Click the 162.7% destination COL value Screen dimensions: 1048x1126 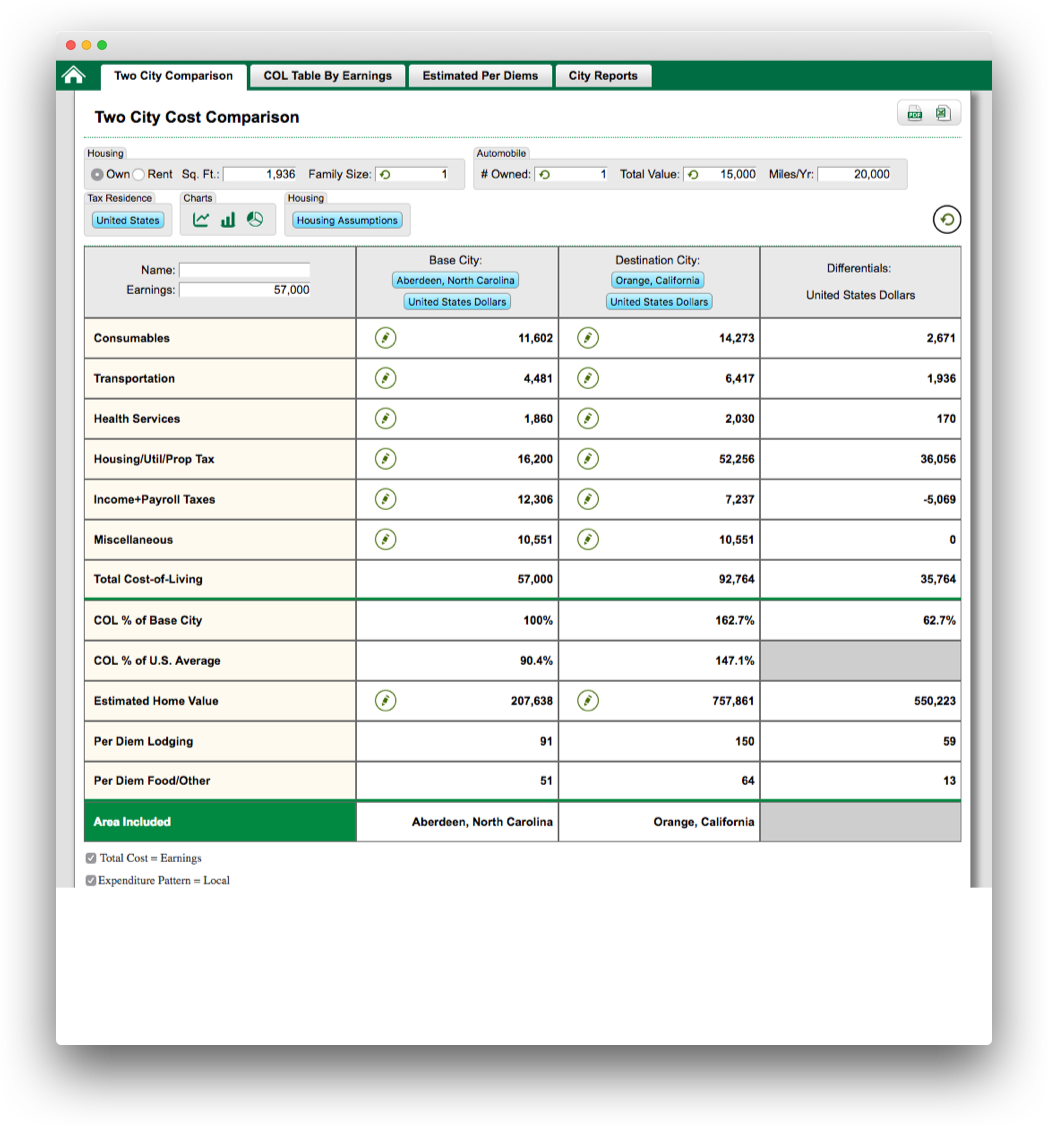[735, 620]
